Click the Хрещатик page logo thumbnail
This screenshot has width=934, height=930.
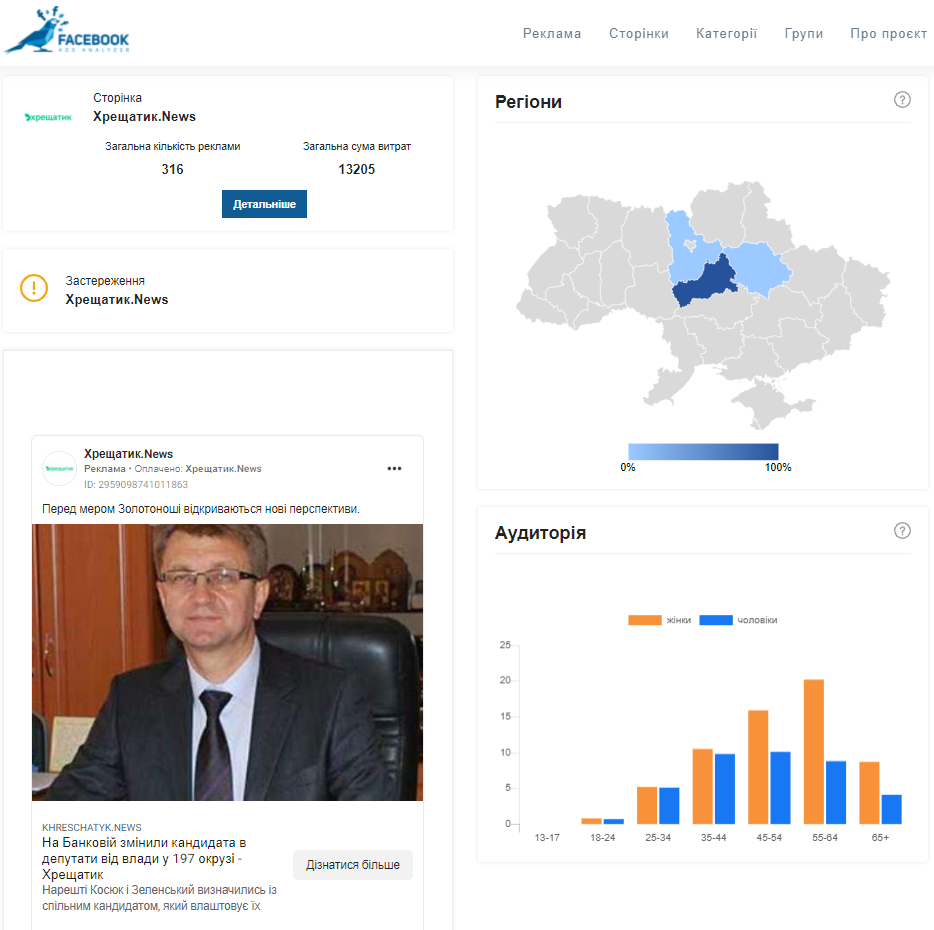point(48,117)
